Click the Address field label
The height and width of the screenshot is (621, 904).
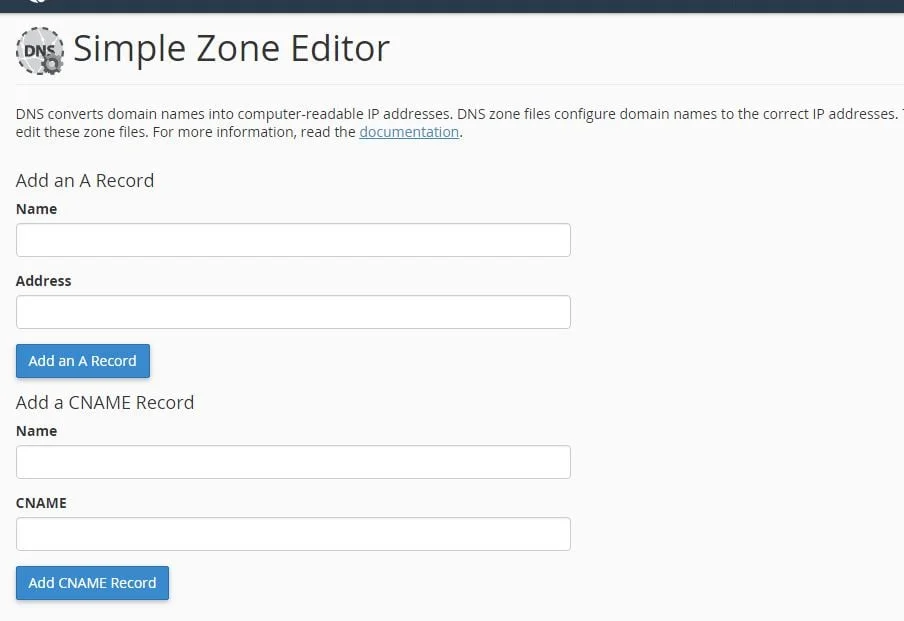click(x=44, y=281)
